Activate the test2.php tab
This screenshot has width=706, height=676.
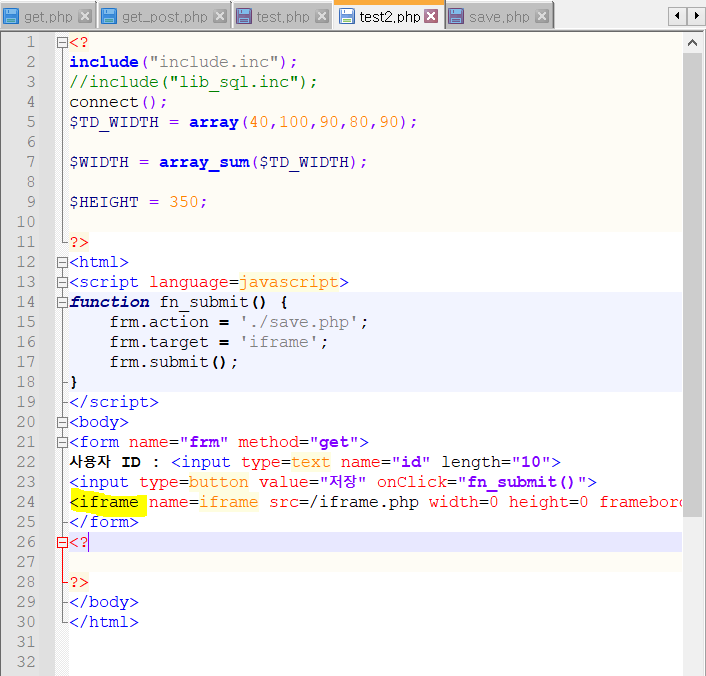click(389, 17)
